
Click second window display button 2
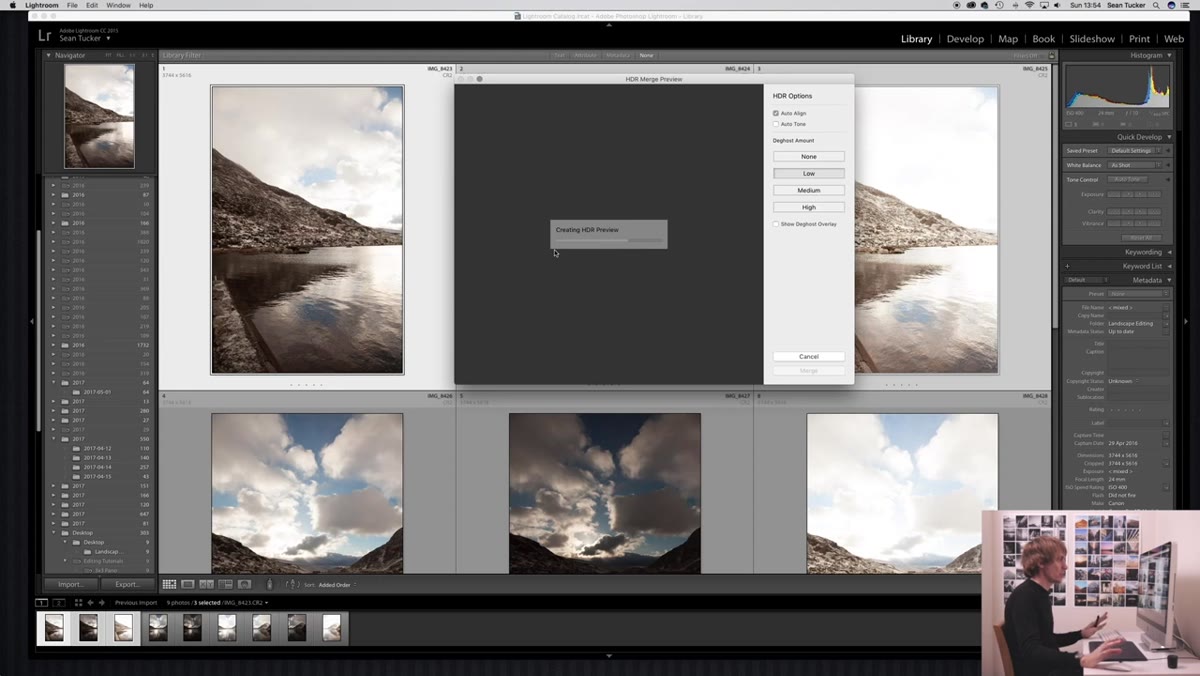click(58, 603)
